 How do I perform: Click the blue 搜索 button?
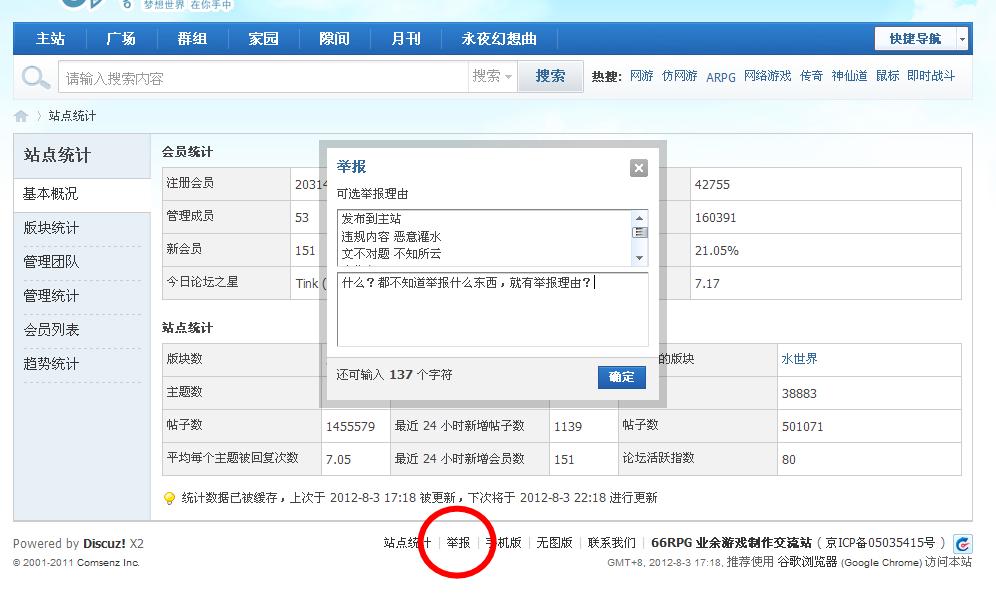(550, 77)
